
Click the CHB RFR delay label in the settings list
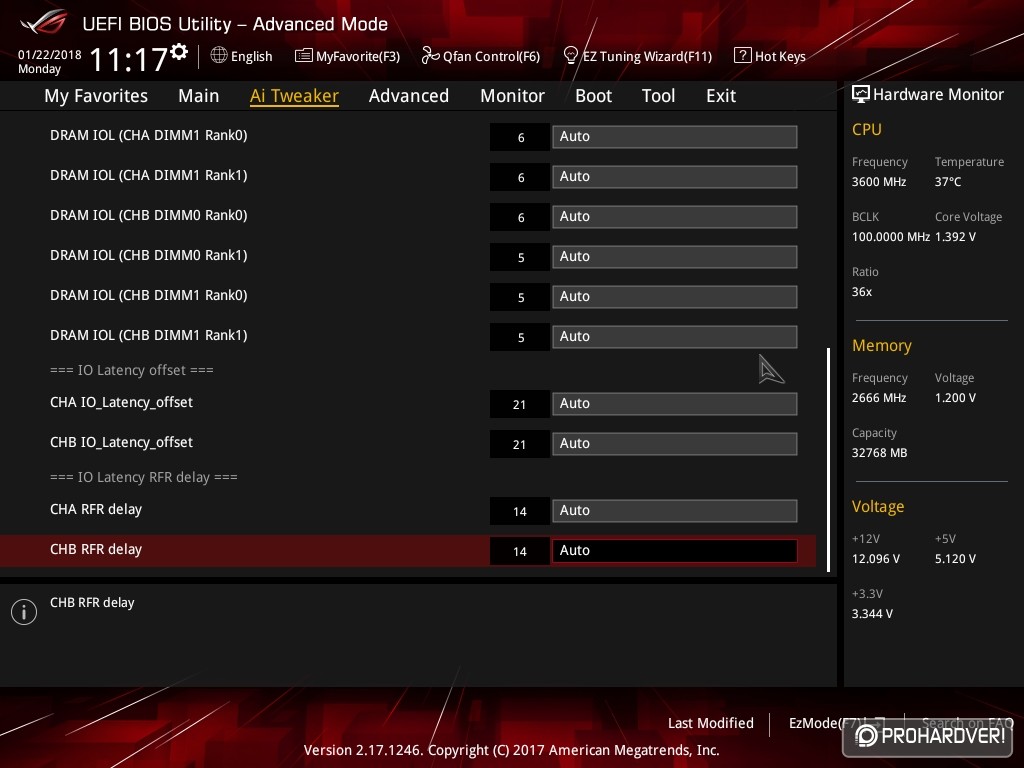click(96, 549)
